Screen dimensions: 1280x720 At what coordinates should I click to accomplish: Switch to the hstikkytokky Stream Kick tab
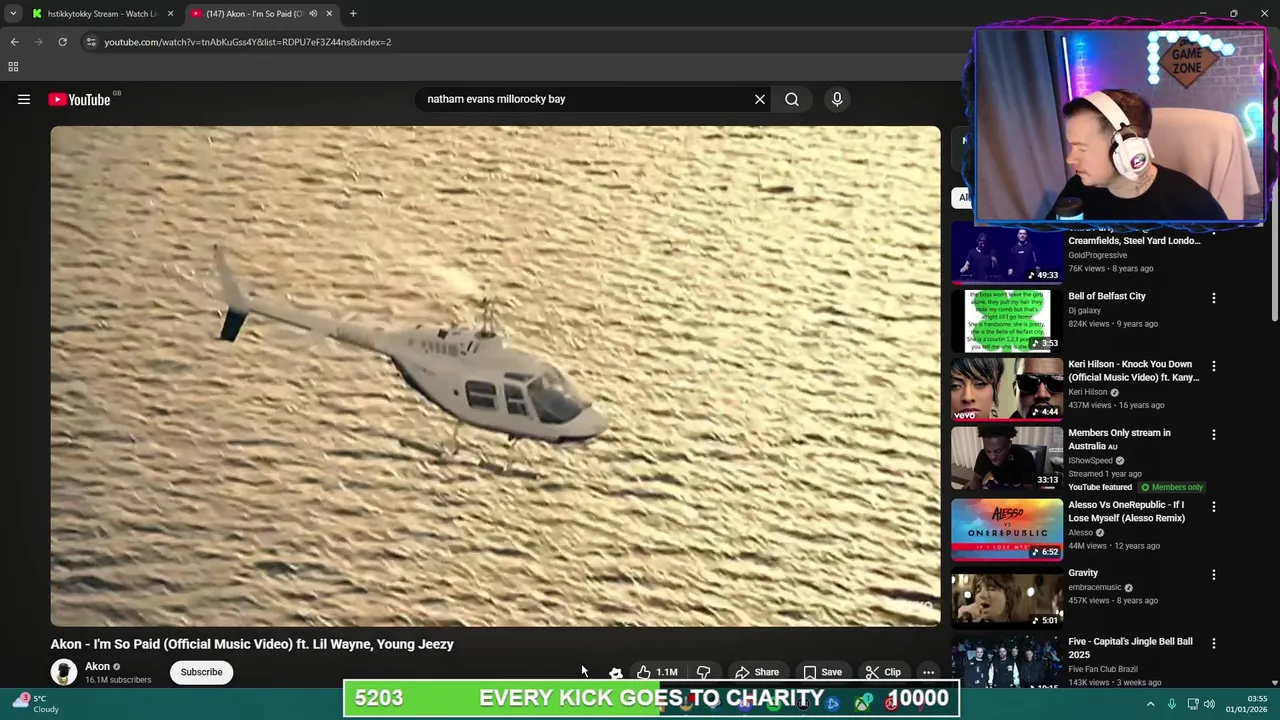coord(102,14)
